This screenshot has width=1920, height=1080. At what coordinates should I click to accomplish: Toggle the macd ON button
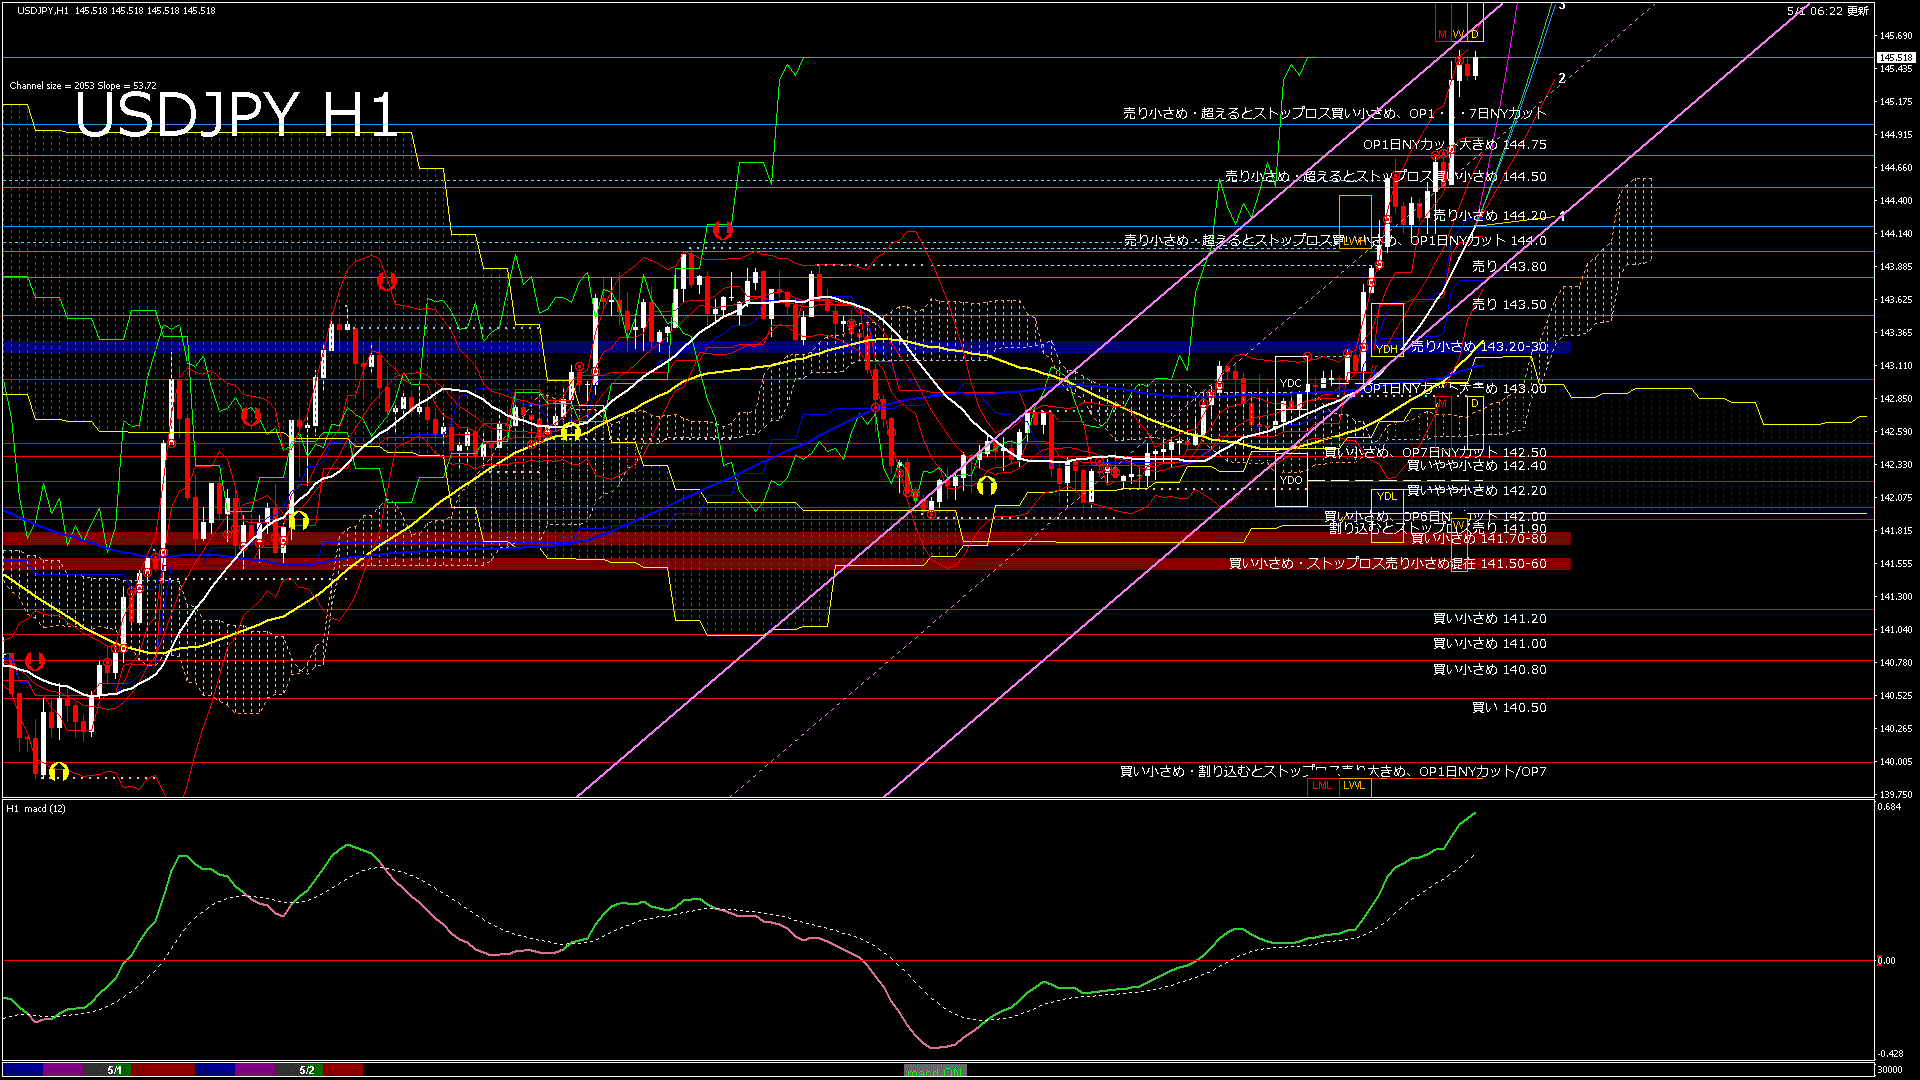(x=935, y=1071)
